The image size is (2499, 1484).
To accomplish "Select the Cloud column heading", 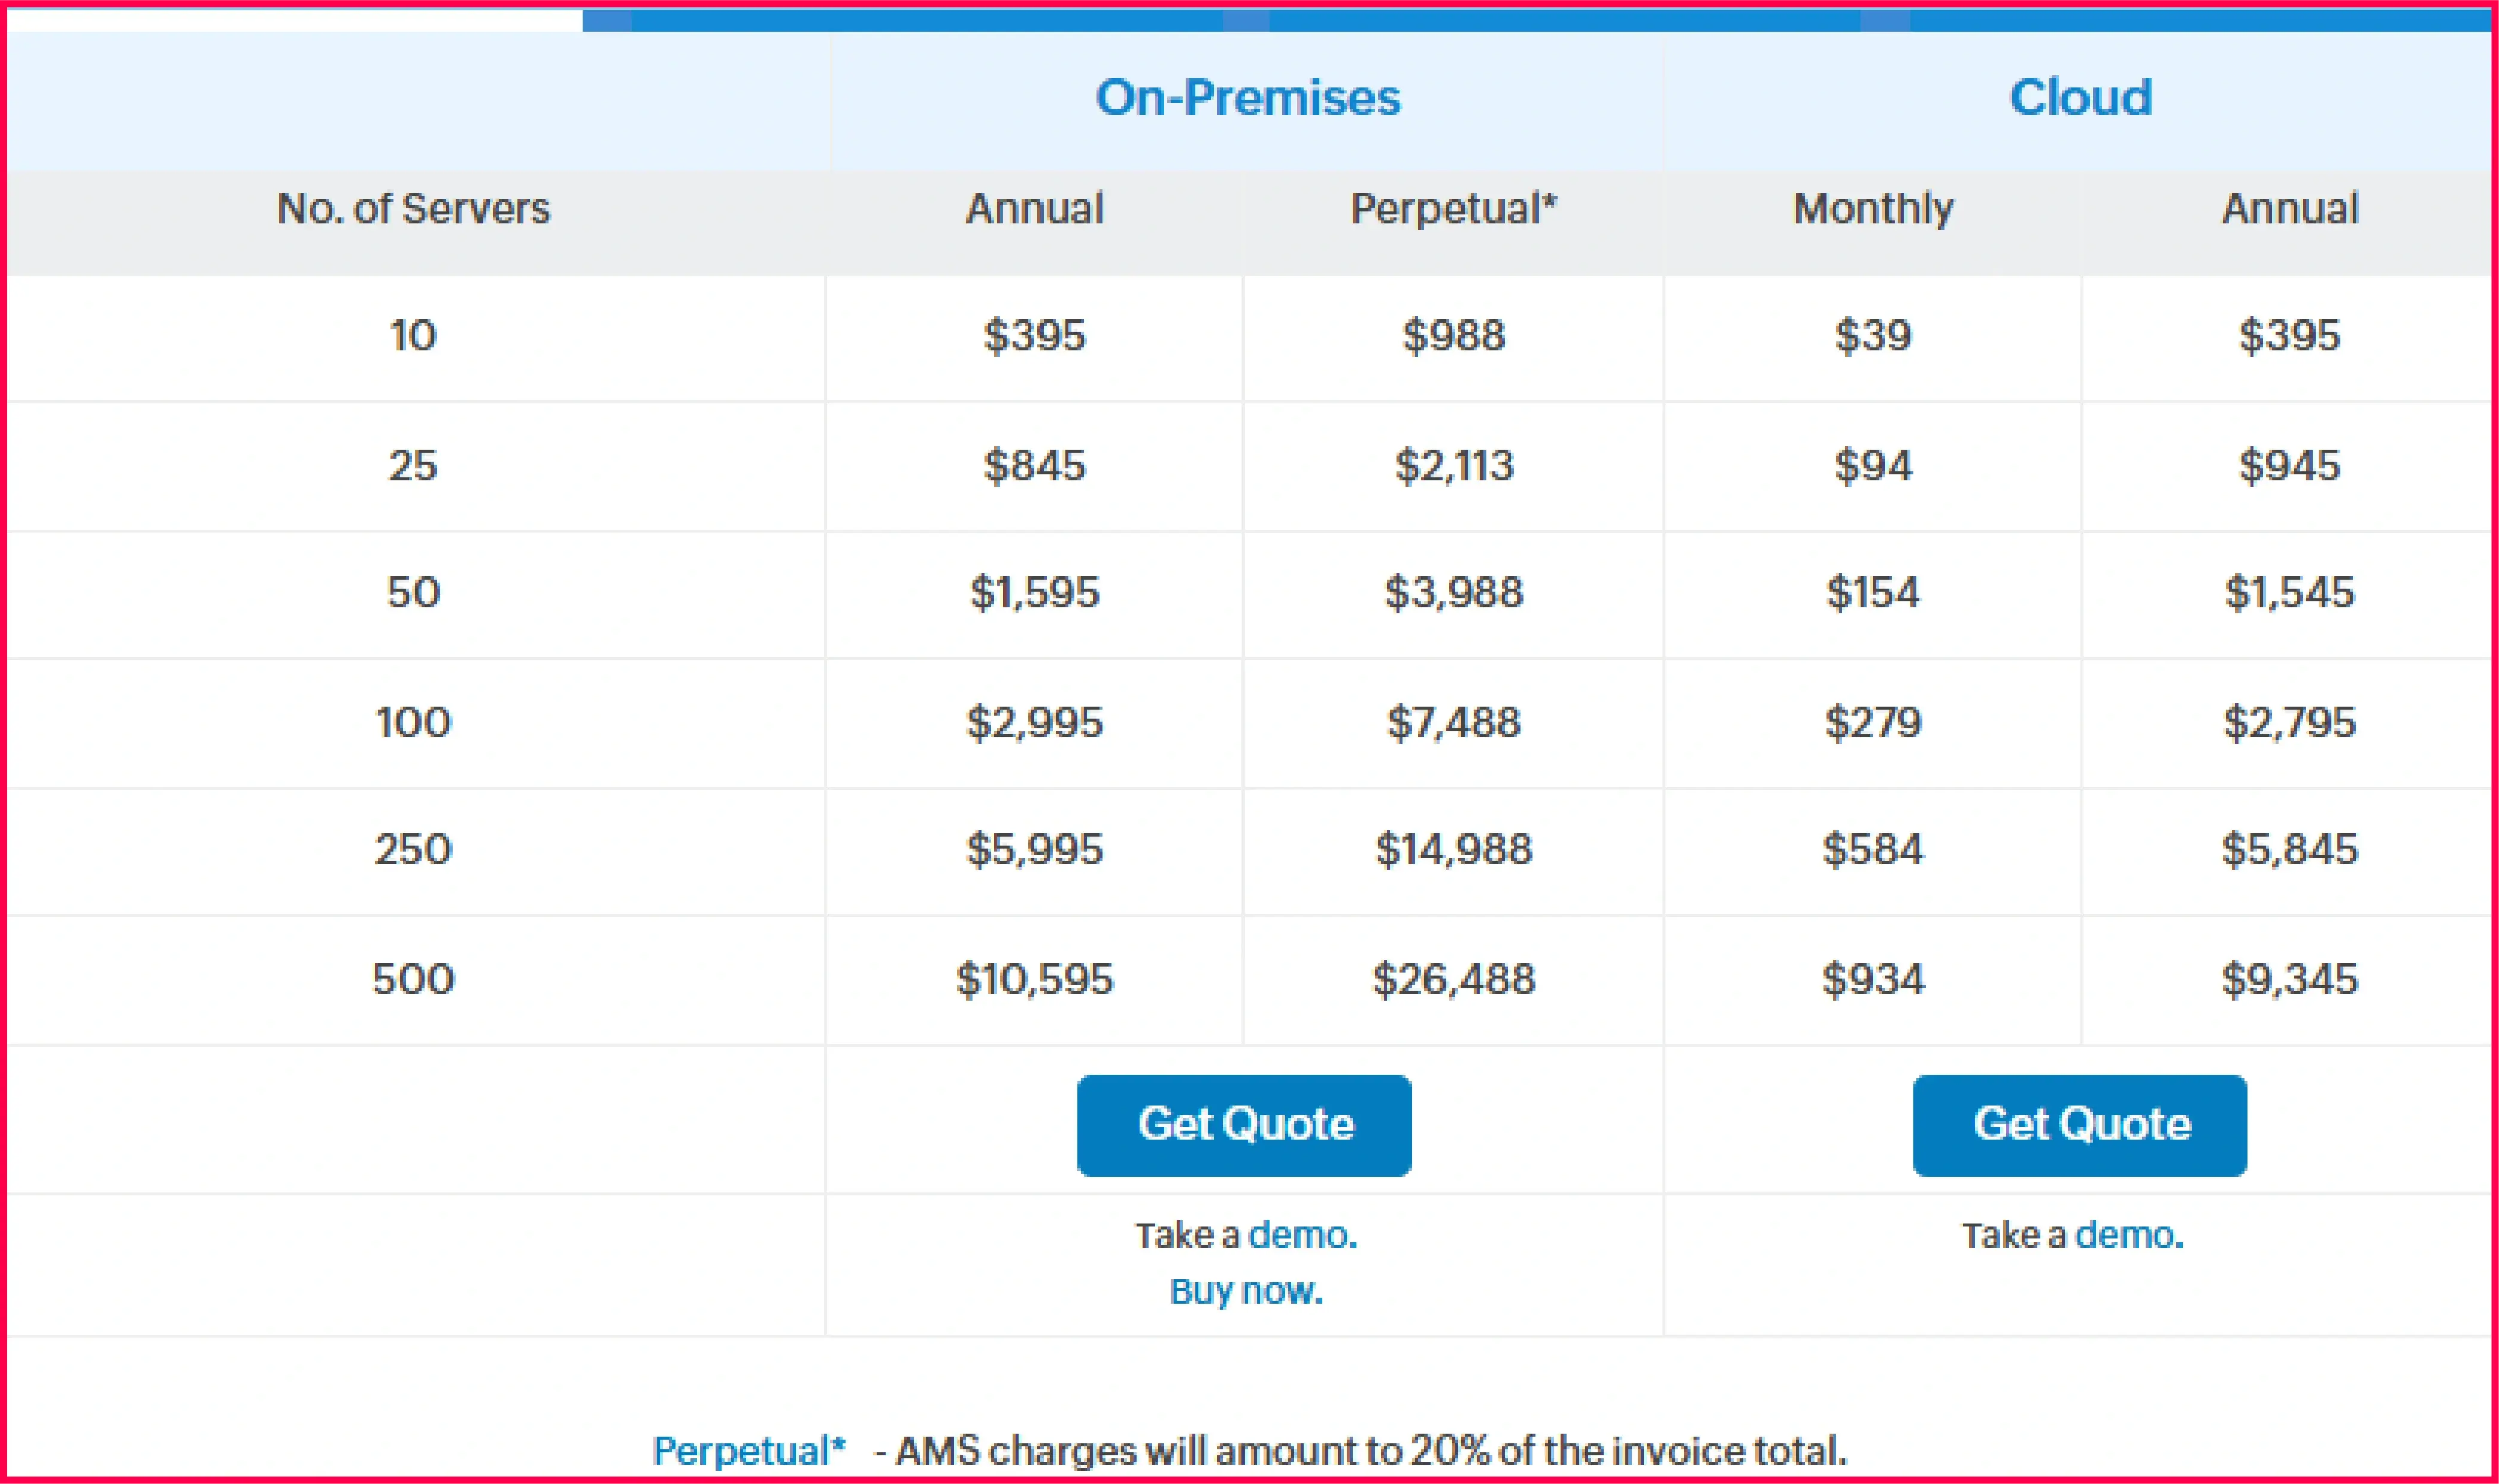I will (2081, 98).
